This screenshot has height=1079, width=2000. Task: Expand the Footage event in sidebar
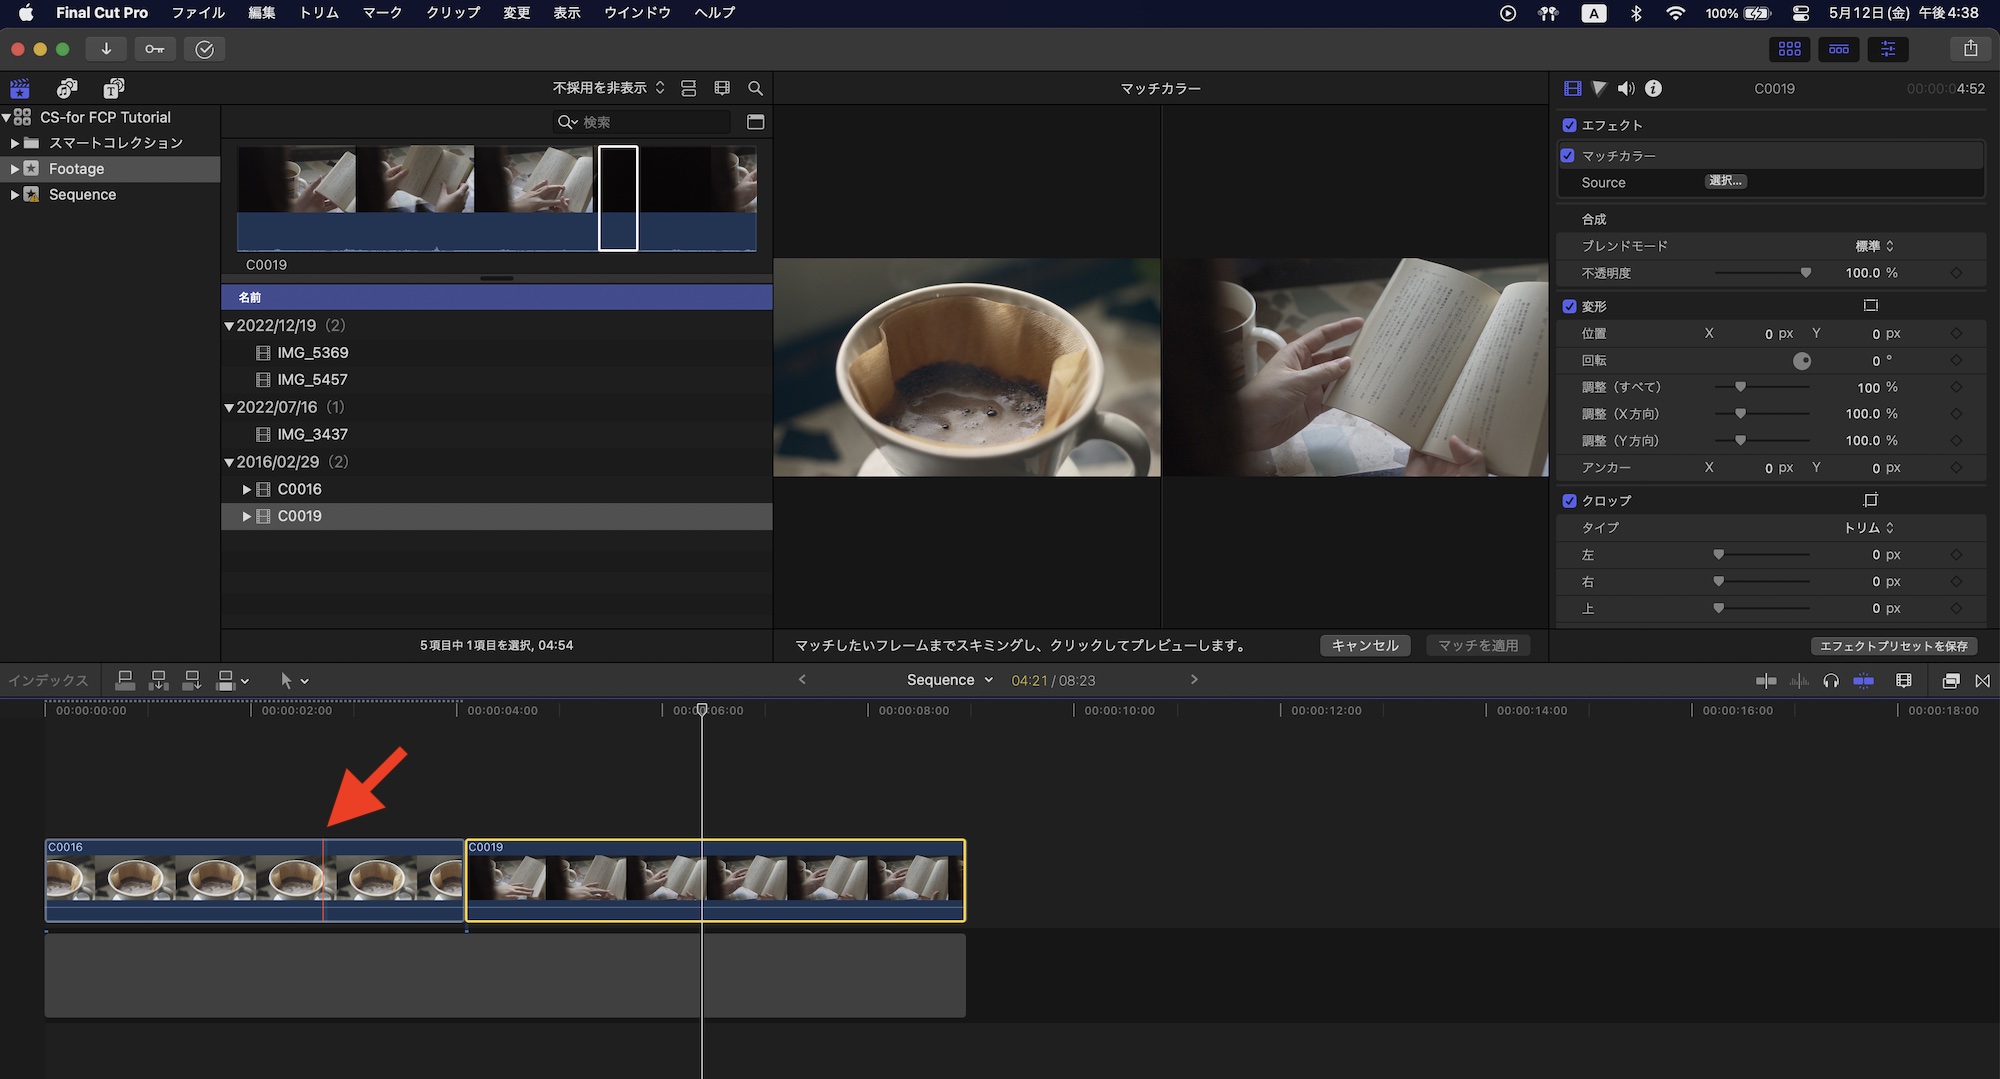coord(14,169)
